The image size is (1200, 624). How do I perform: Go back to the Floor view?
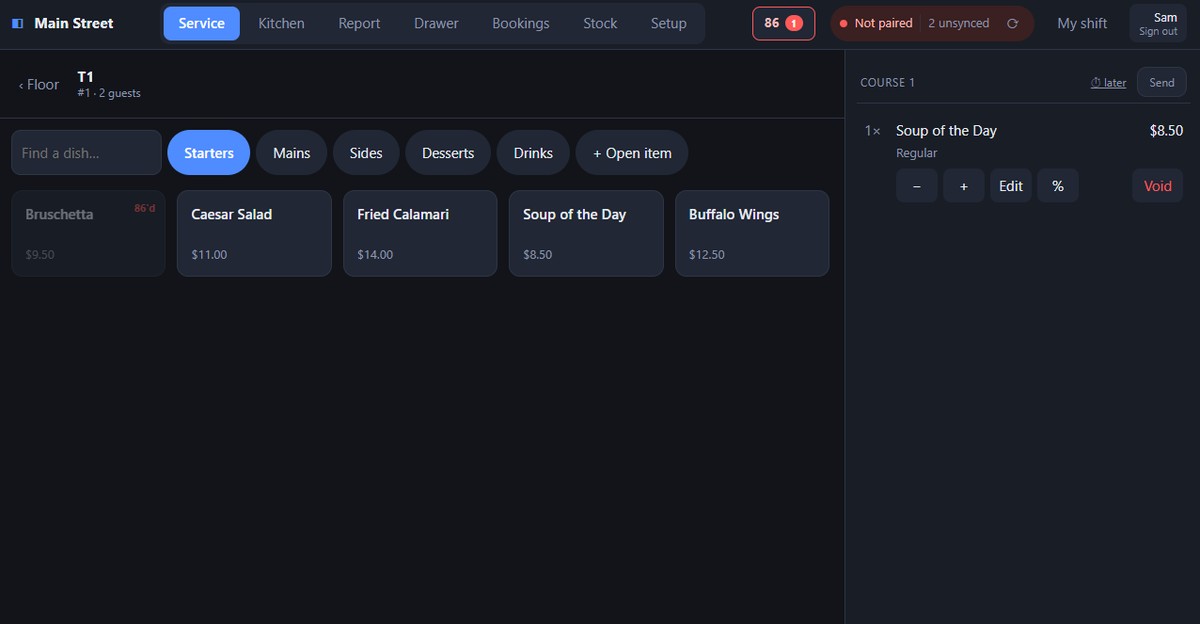pos(39,85)
